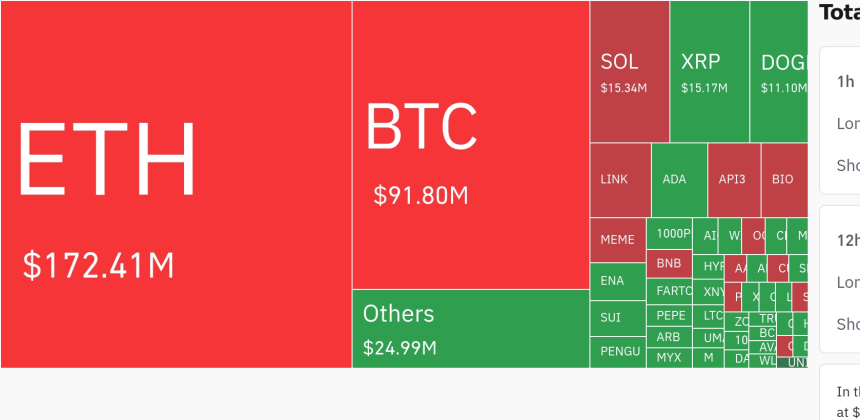
Task: Select the red BIO tile
Action: tap(783, 180)
